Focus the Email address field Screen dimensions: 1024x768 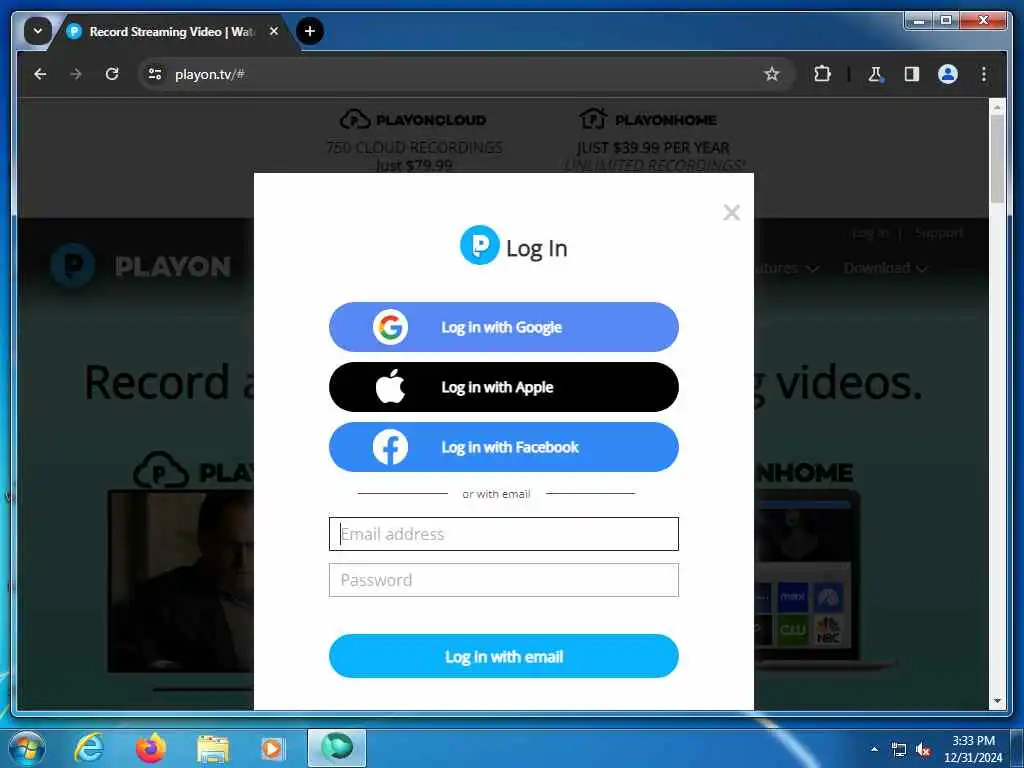click(504, 534)
